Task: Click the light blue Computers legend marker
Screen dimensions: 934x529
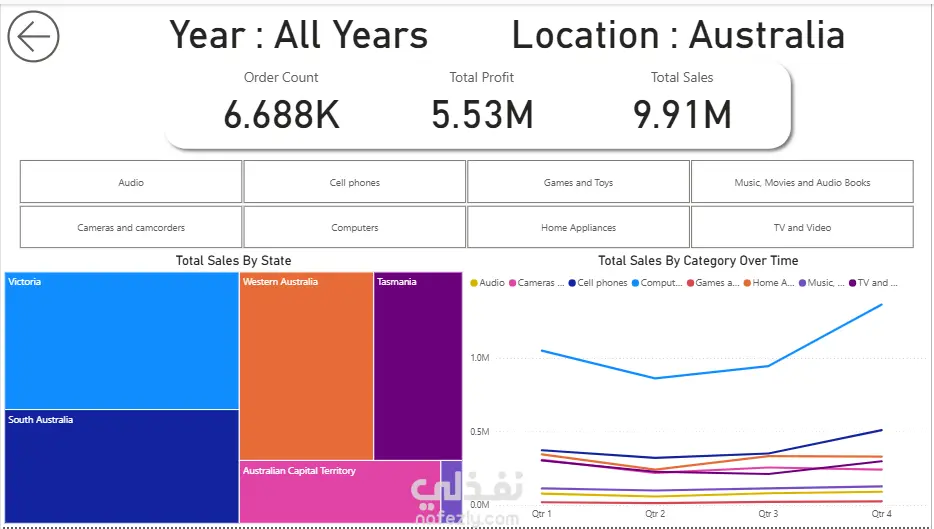Action: tap(635, 283)
